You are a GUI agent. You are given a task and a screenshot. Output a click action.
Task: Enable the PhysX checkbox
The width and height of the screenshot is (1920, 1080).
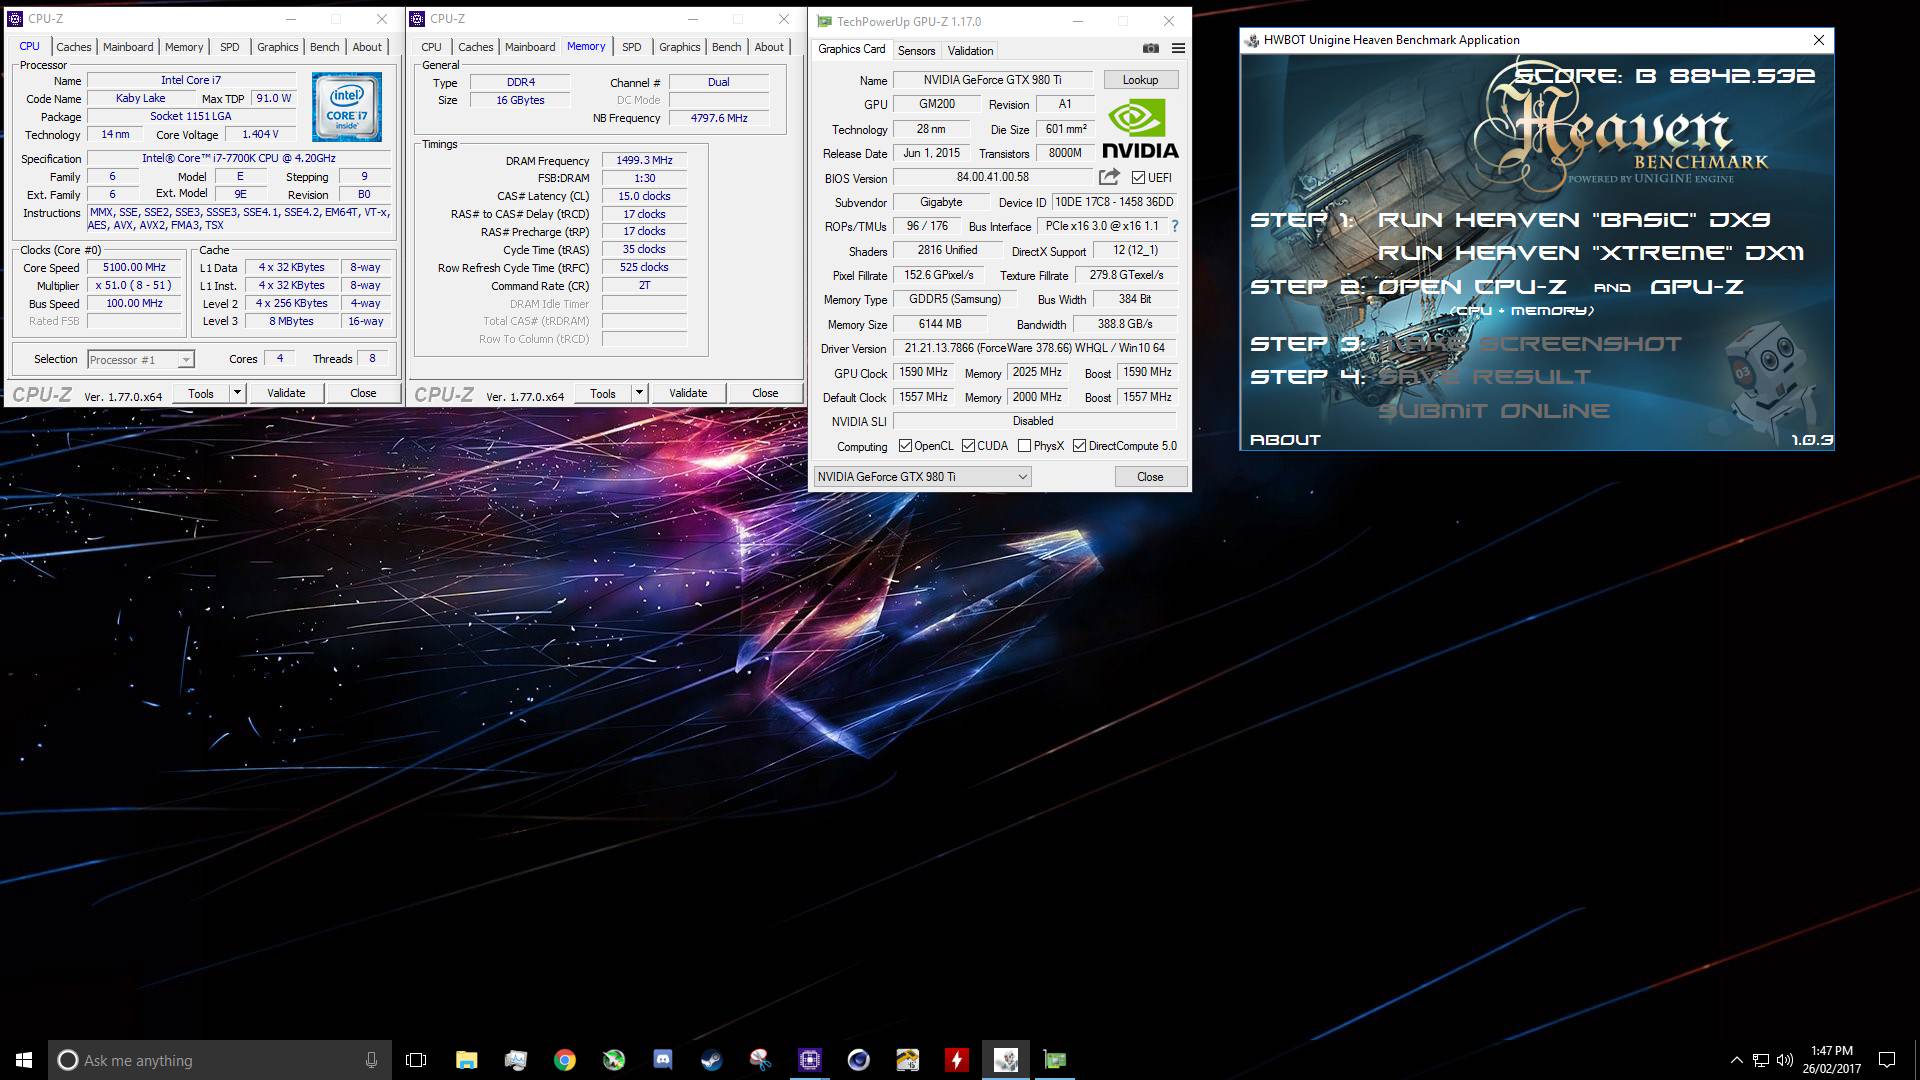click(x=1024, y=446)
